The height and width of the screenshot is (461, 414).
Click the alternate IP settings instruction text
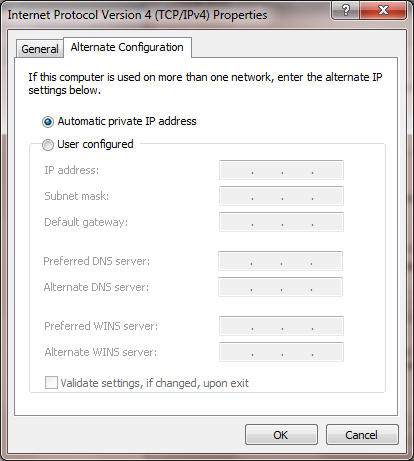coord(205,83)
